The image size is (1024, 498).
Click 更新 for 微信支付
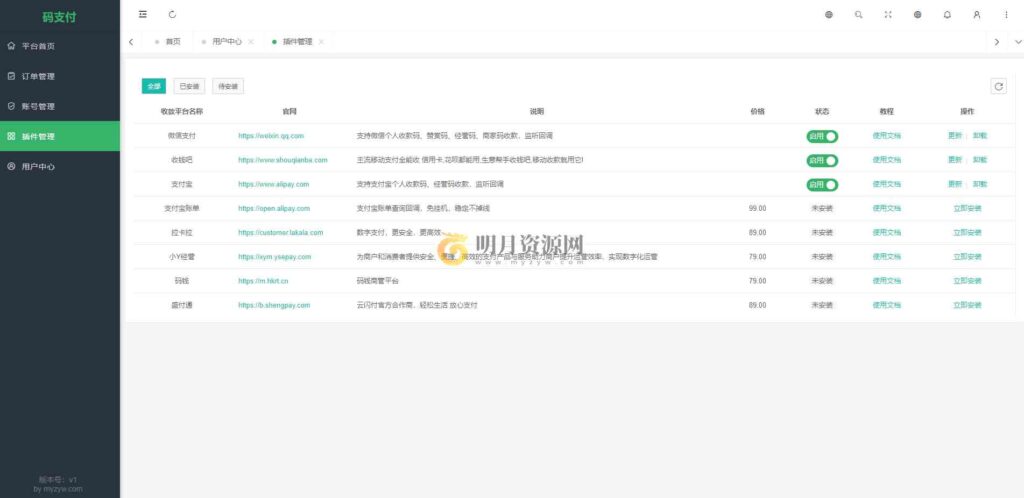(x=955, y=136)
